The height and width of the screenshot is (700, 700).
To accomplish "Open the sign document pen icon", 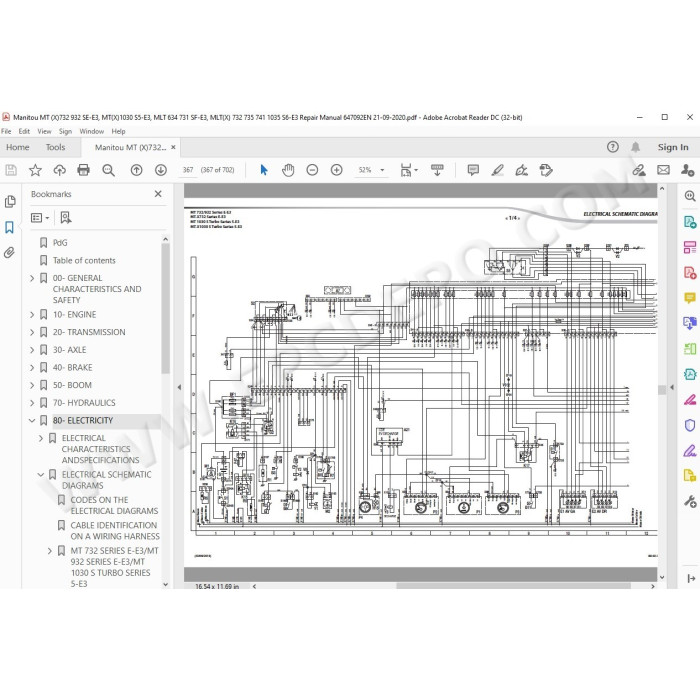I will click(x=521, y=170).
